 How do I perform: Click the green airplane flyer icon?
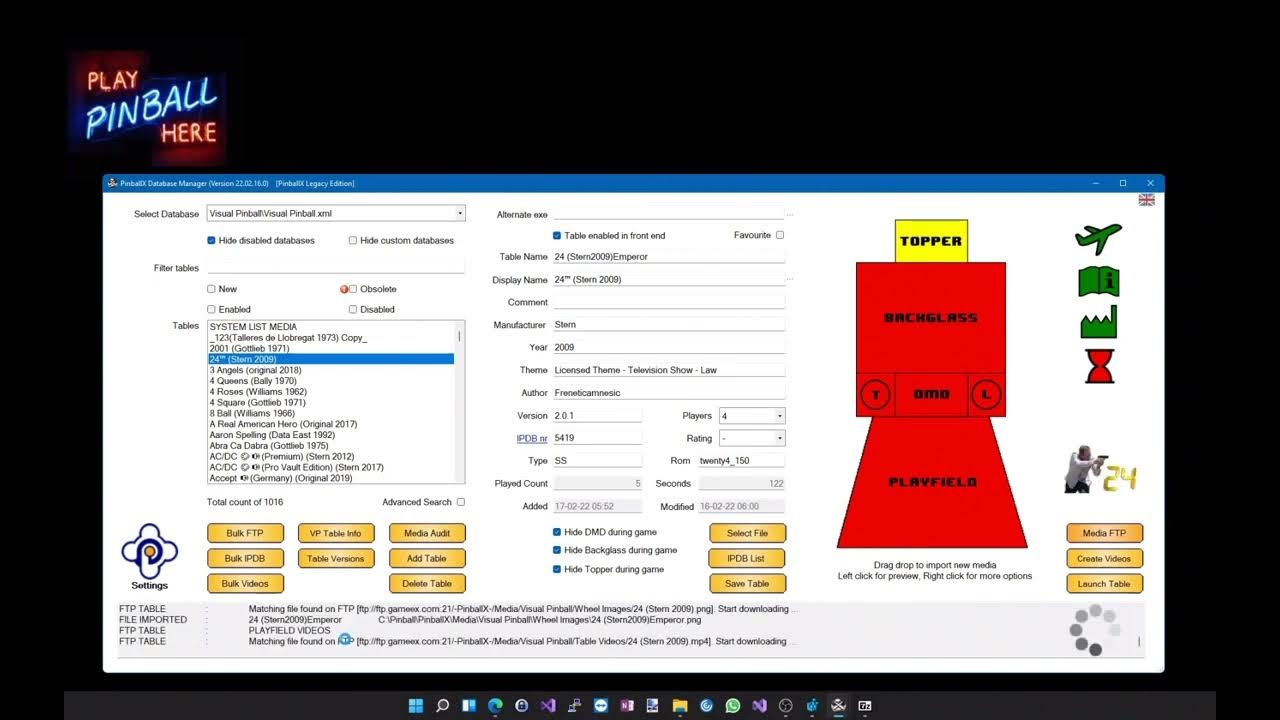1098,239
